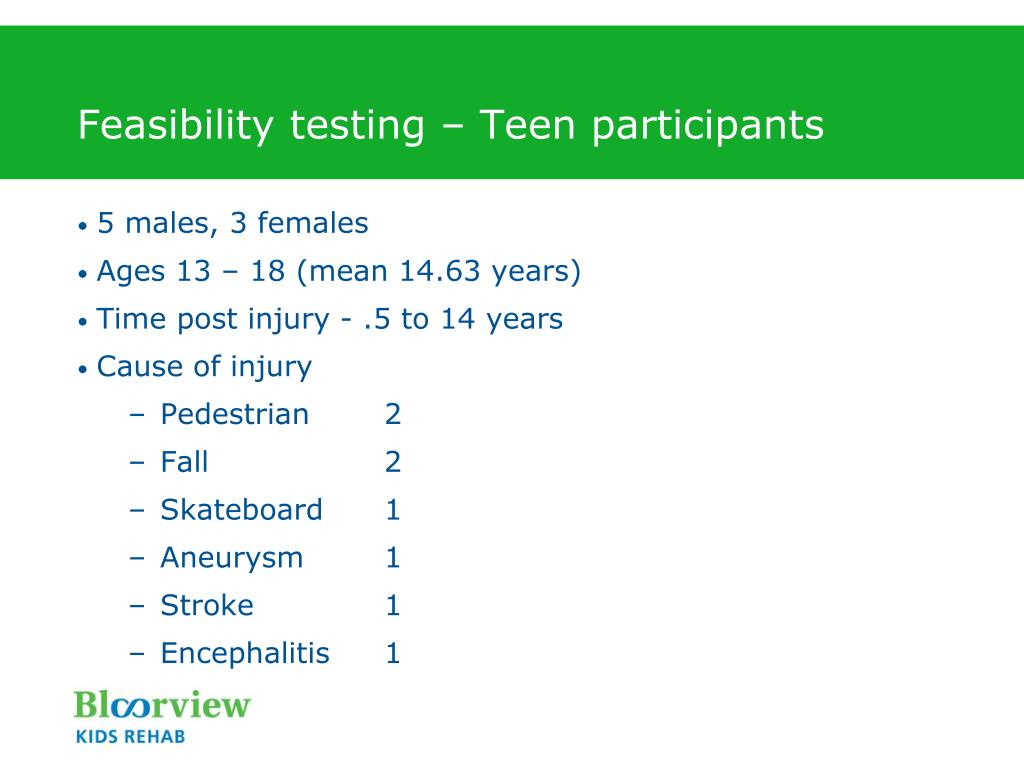Click the Encephalitis list entry
Viewport: 1024px width, 768px height.
(245, 653)
